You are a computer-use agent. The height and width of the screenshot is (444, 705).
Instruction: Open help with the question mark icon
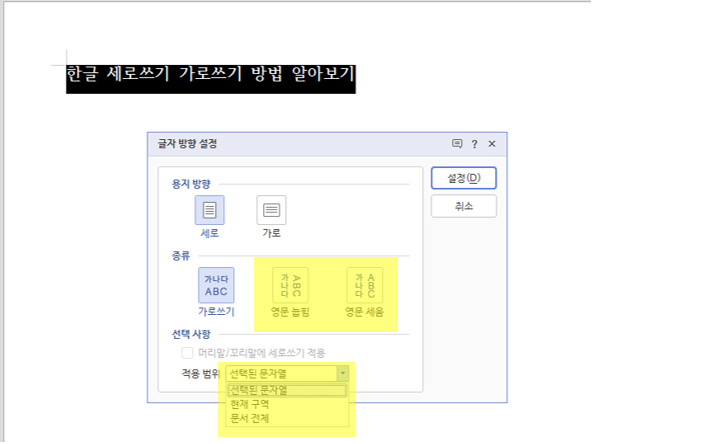(474, 144)
